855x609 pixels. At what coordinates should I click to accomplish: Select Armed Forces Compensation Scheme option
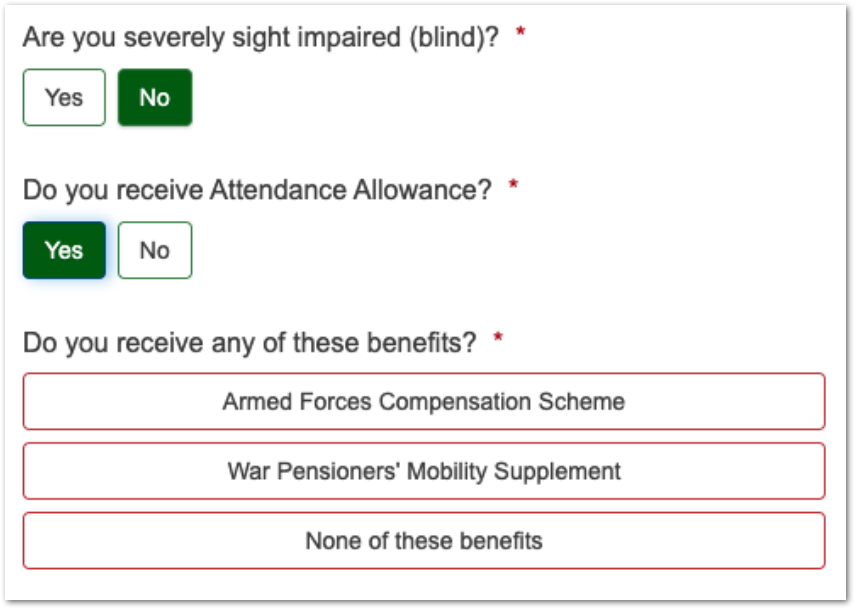(x=423, y=402)
